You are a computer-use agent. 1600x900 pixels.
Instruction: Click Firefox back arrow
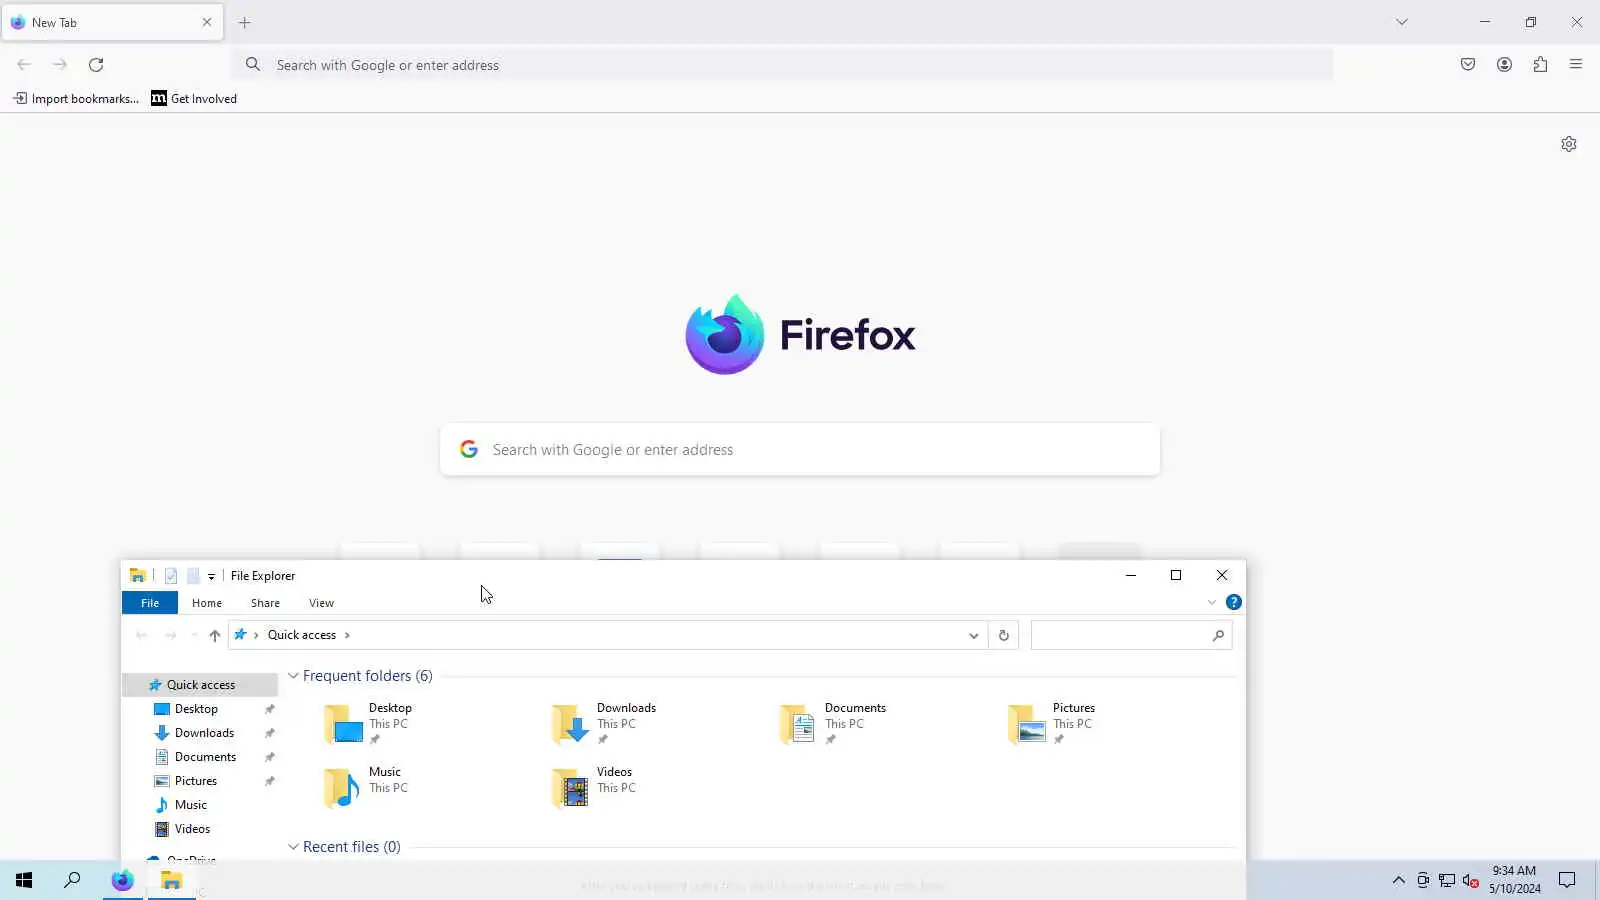pyautogui.click(x=24, y=64)
